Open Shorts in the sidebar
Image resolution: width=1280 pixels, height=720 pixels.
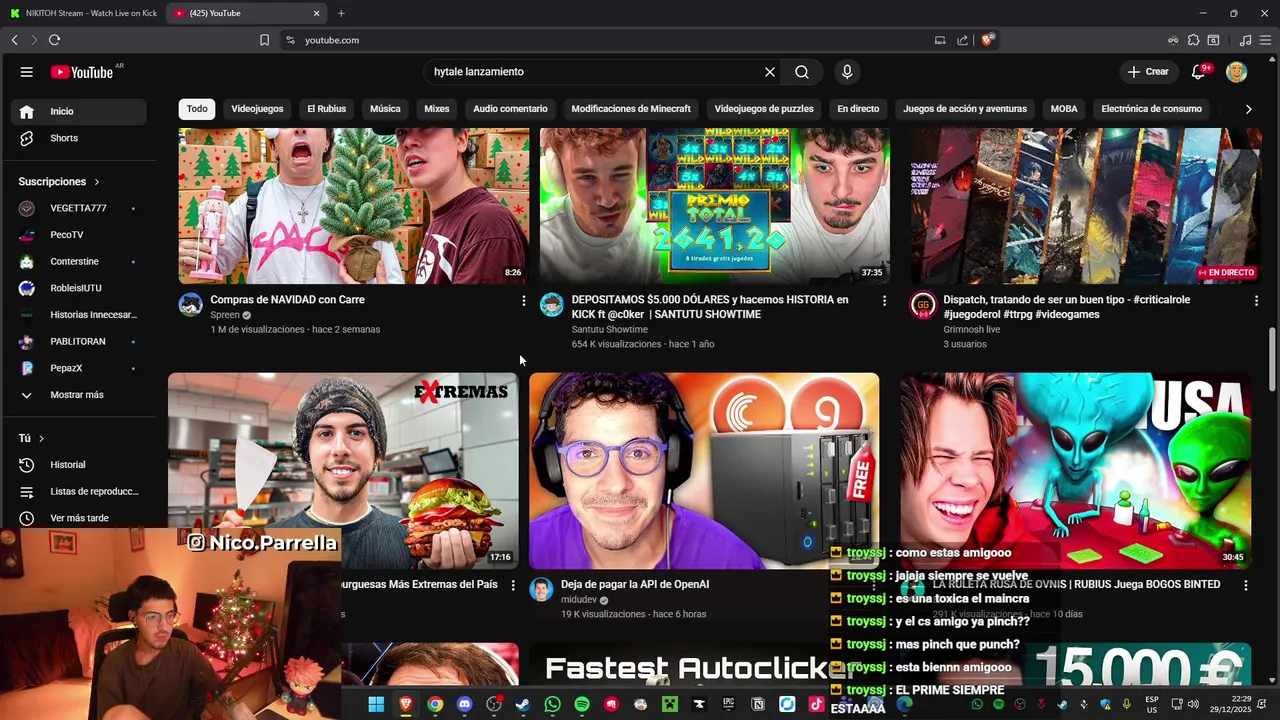point(77,138)
